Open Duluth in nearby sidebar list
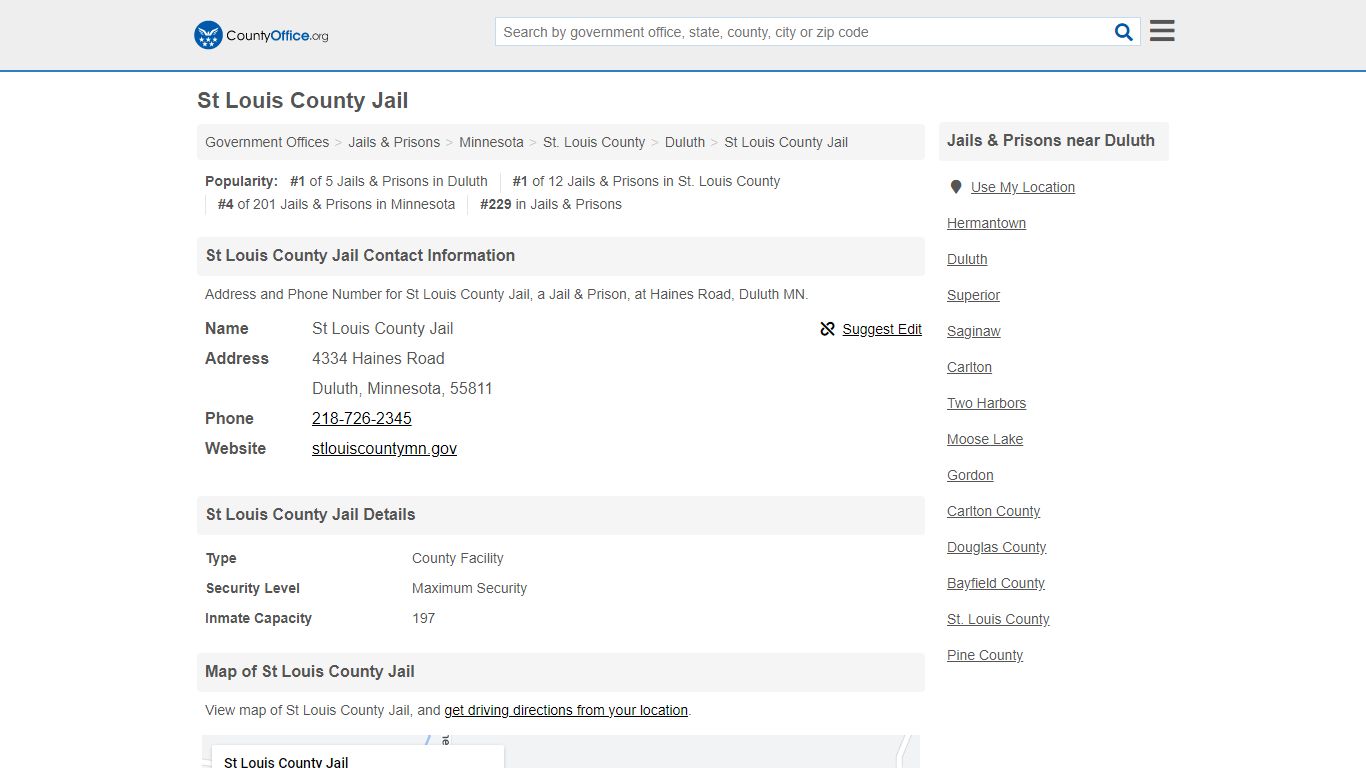The width and height of the screenshot is (1366, 768). pos(967,259)
